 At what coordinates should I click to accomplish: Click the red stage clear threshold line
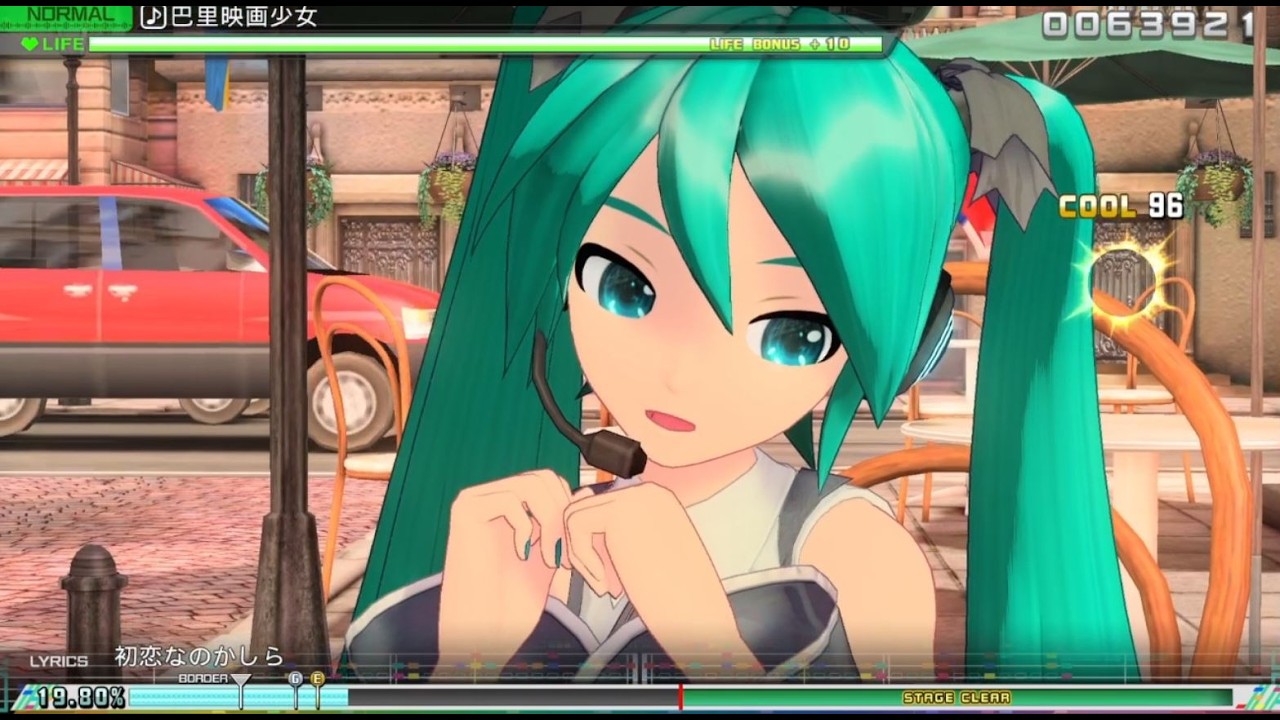click(680, 697)
